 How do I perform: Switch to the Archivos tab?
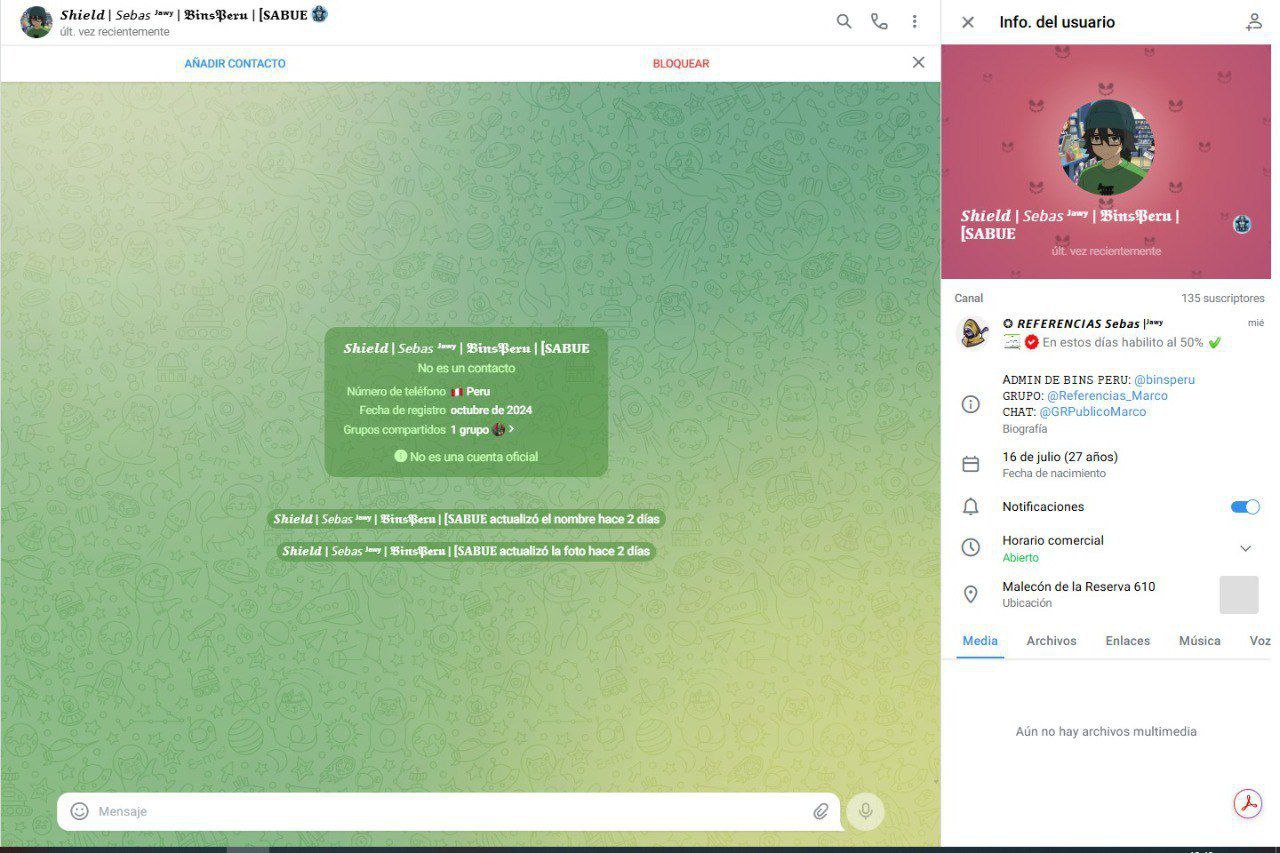1051,640
